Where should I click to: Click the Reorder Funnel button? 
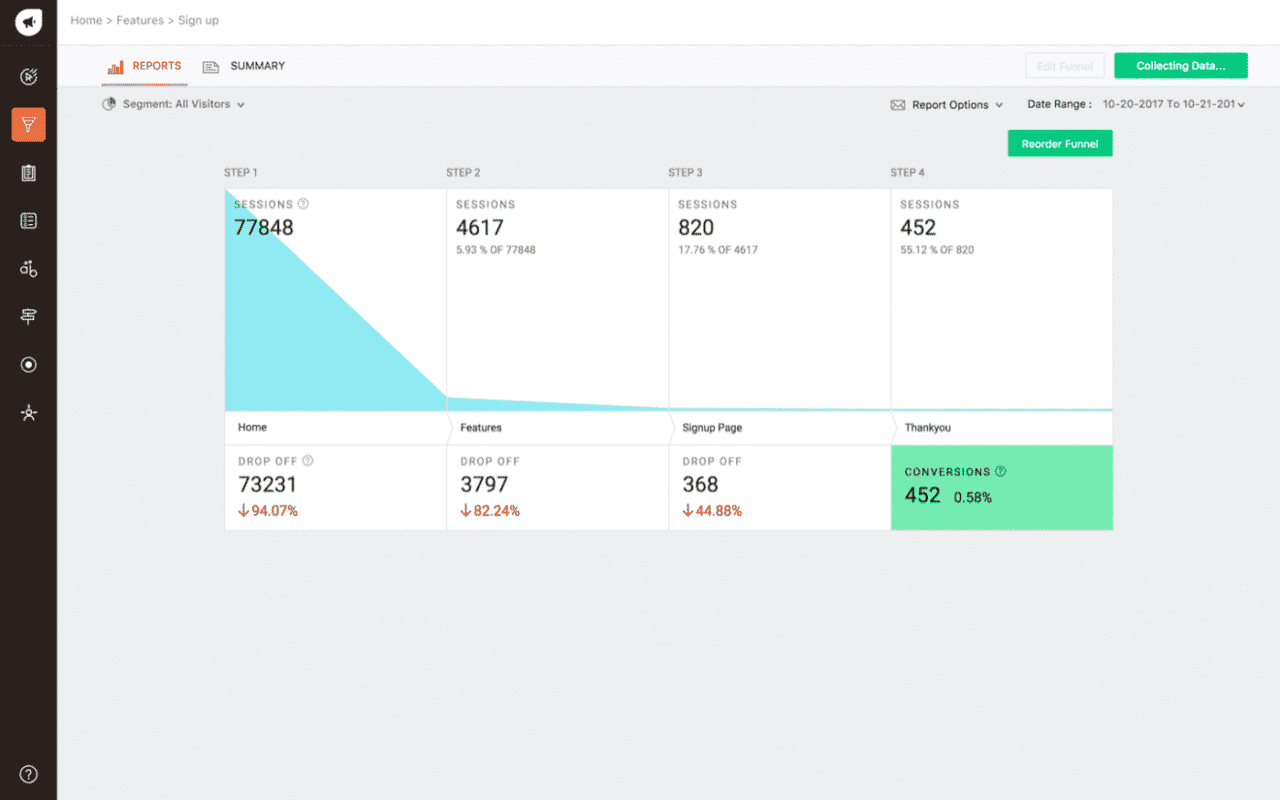(1059, 144)
